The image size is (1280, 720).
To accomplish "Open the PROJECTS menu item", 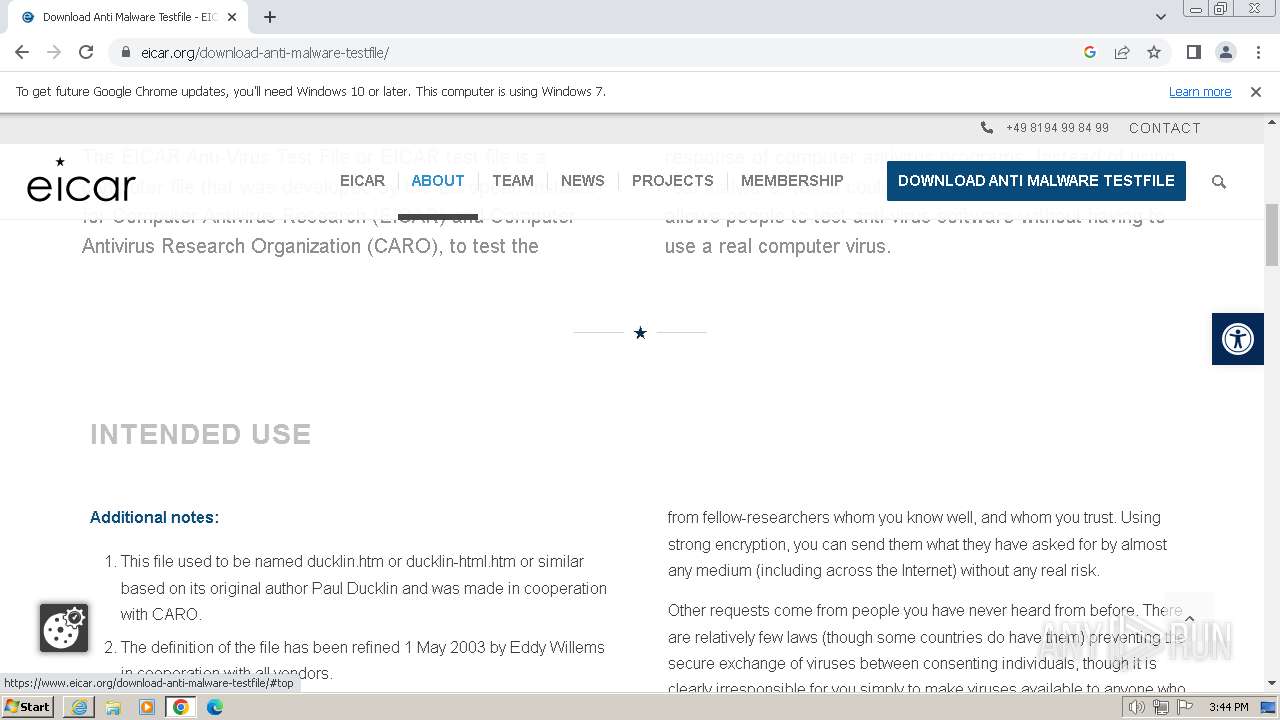I will [673, 181].
